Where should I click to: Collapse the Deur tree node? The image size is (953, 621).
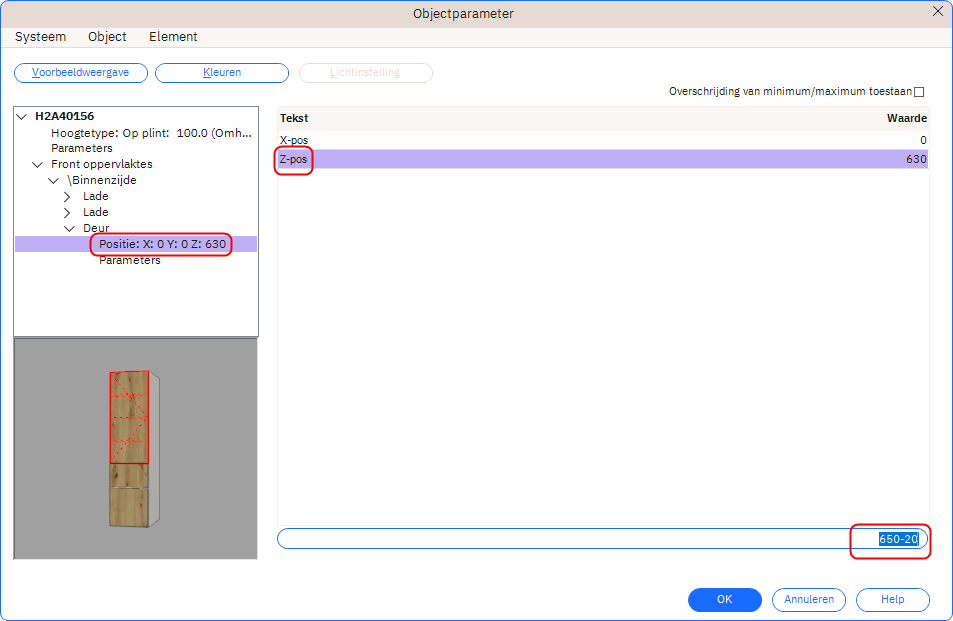pyautogui.click(x=70, y=228)
